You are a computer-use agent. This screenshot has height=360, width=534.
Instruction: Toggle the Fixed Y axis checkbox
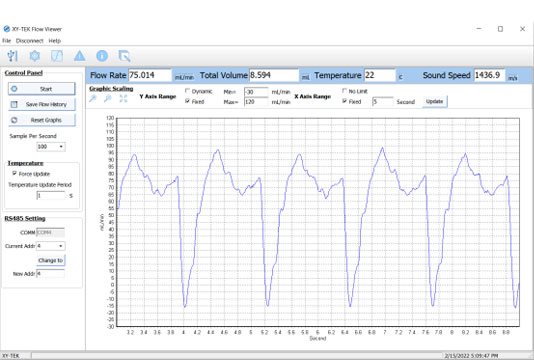pyautogui.click(x=187, y=101)
